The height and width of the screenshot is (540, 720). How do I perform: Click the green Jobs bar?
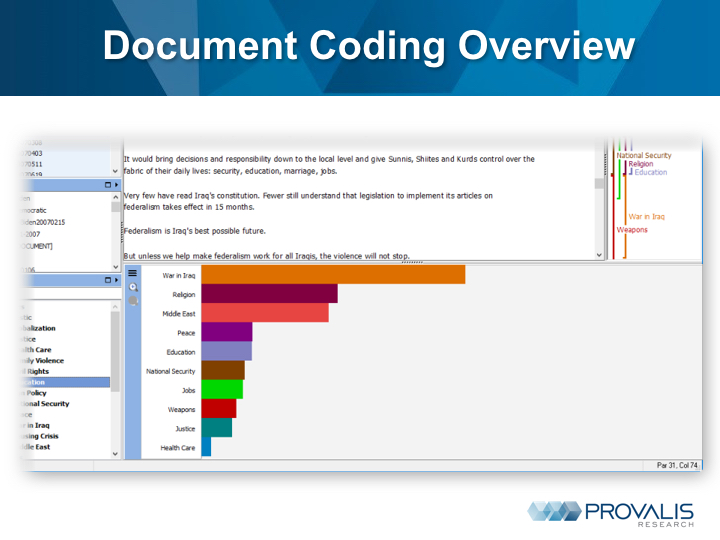(x=222, y=389)
